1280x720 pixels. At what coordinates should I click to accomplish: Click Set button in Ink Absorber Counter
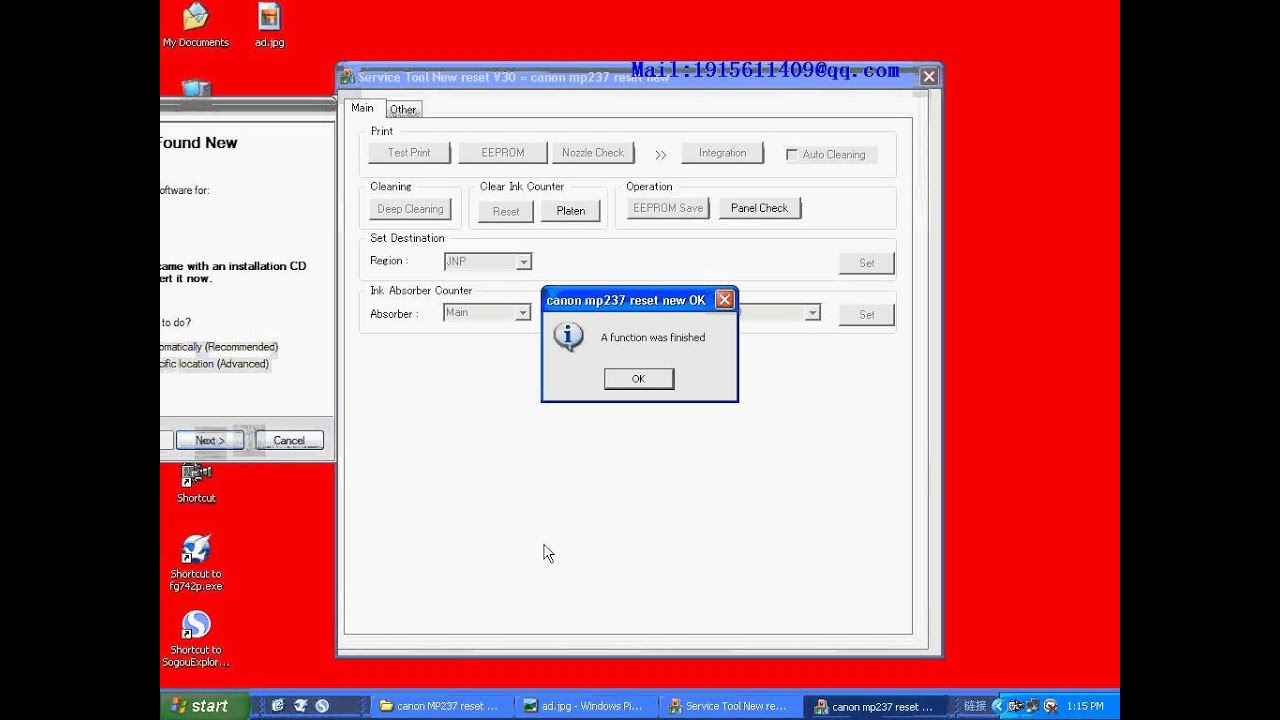click(867, 315)
